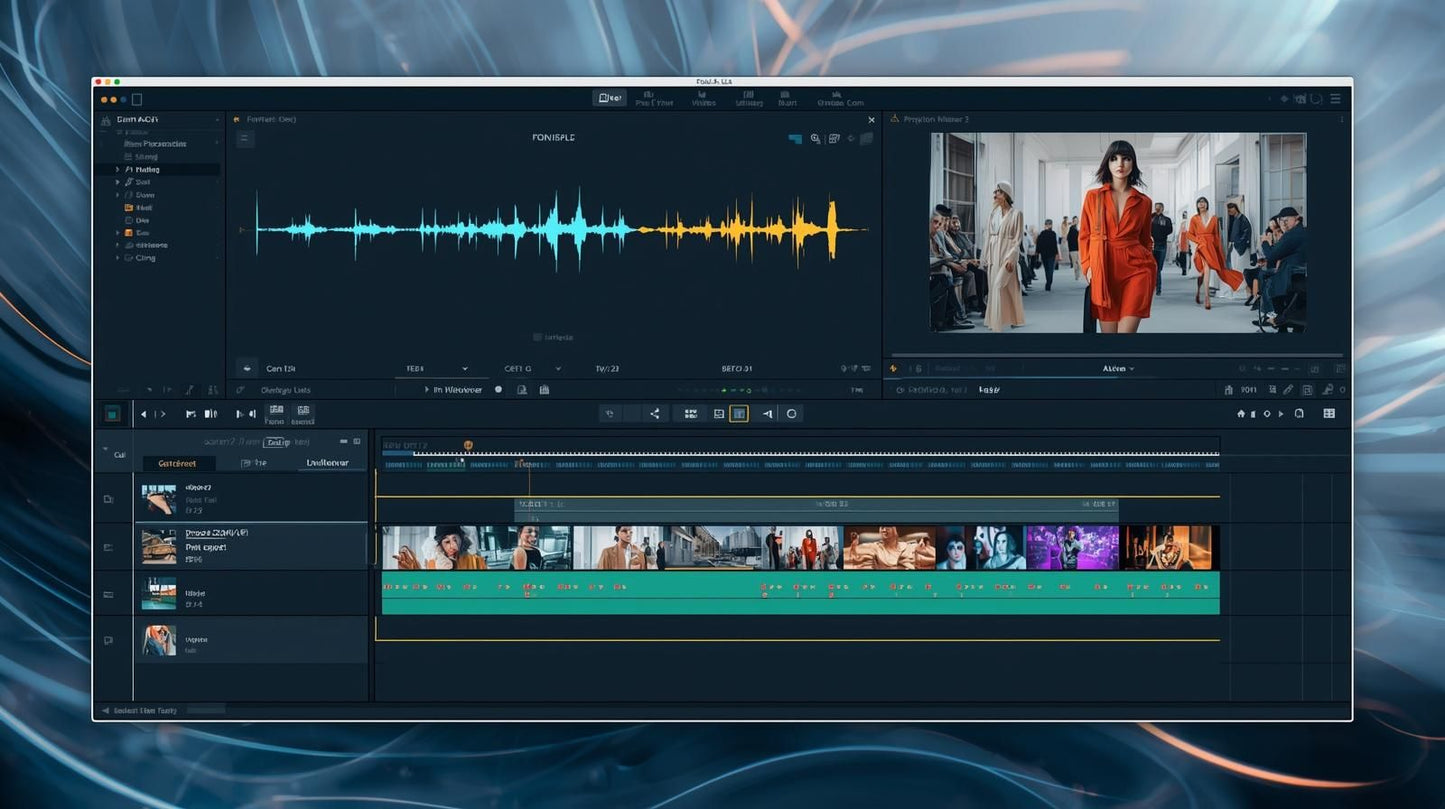The image size is (1445, 809).
Task: Switch to the highlighted first top workspace tab
Action: click(x=609, y=98)
